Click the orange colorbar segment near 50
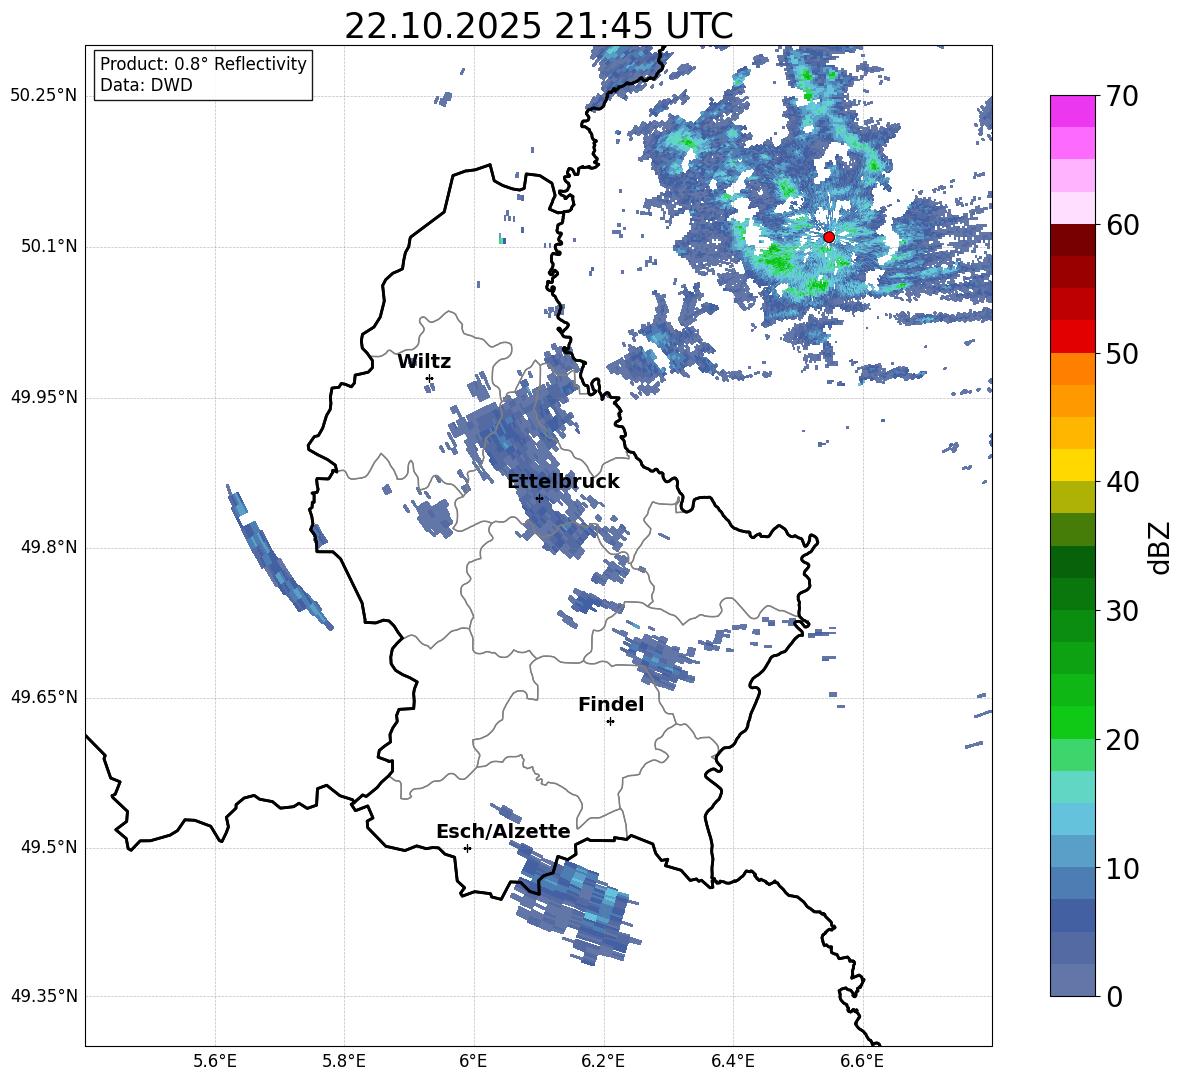Image resolution: width=1184 pixels, height=1081 pixels. (x=1073, y=369)
